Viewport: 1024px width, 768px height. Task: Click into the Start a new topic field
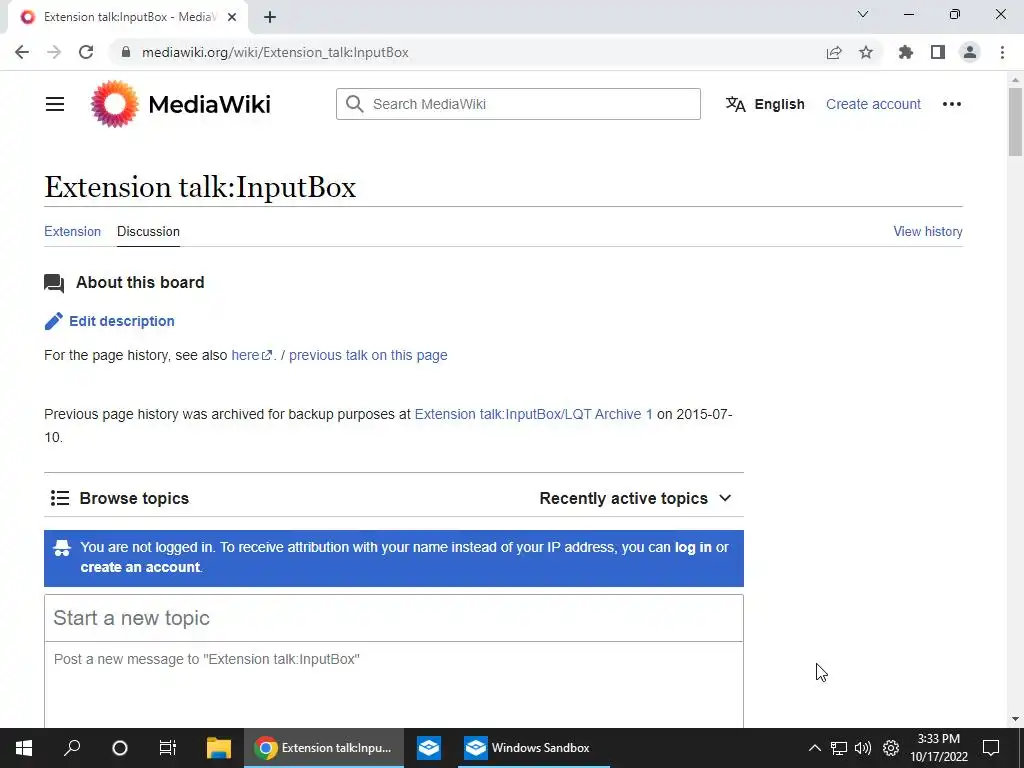click(x=394, y=618)
